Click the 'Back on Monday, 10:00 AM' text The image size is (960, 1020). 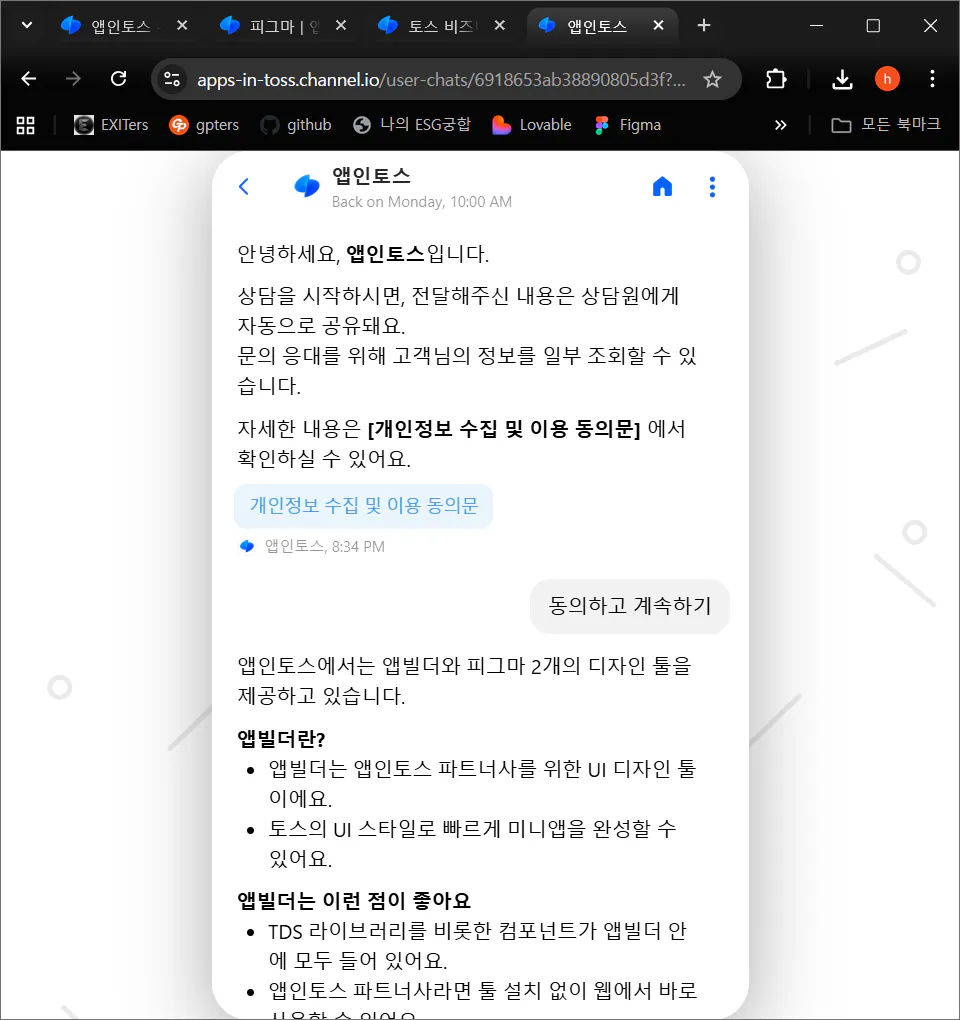point(421,202)
